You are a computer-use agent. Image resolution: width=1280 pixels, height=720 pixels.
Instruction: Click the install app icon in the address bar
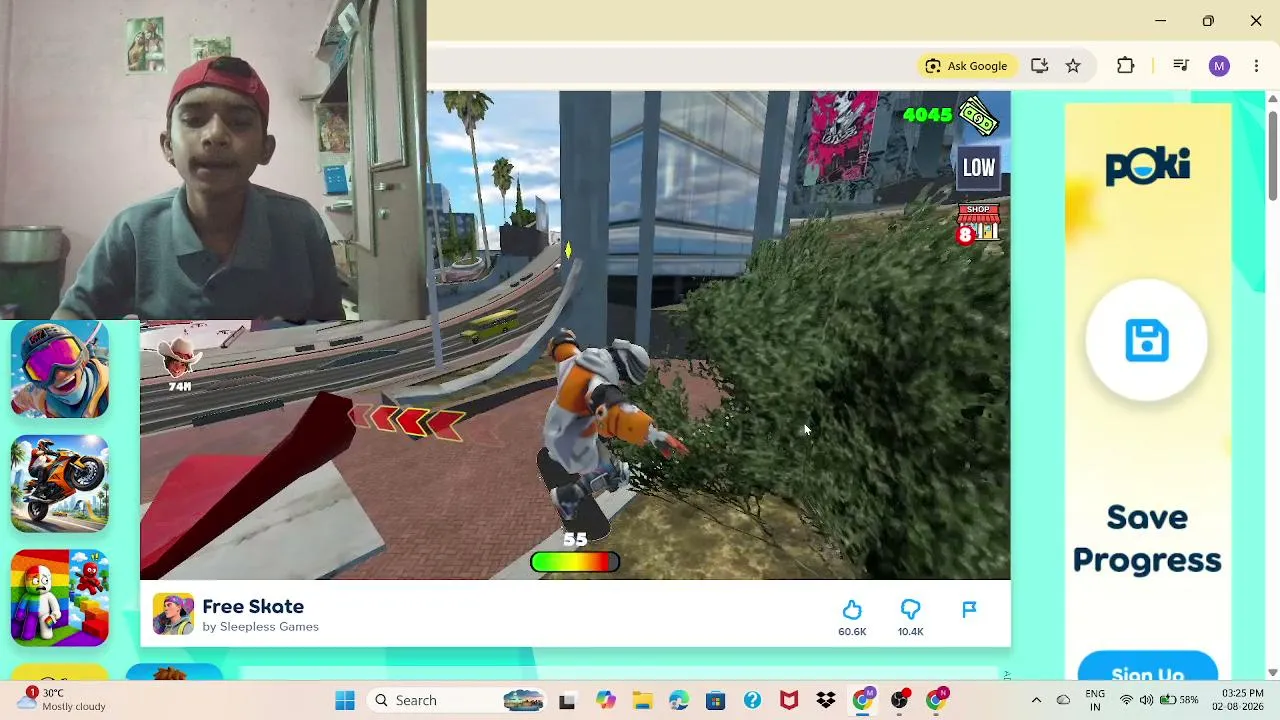[x=1039, y=66]
